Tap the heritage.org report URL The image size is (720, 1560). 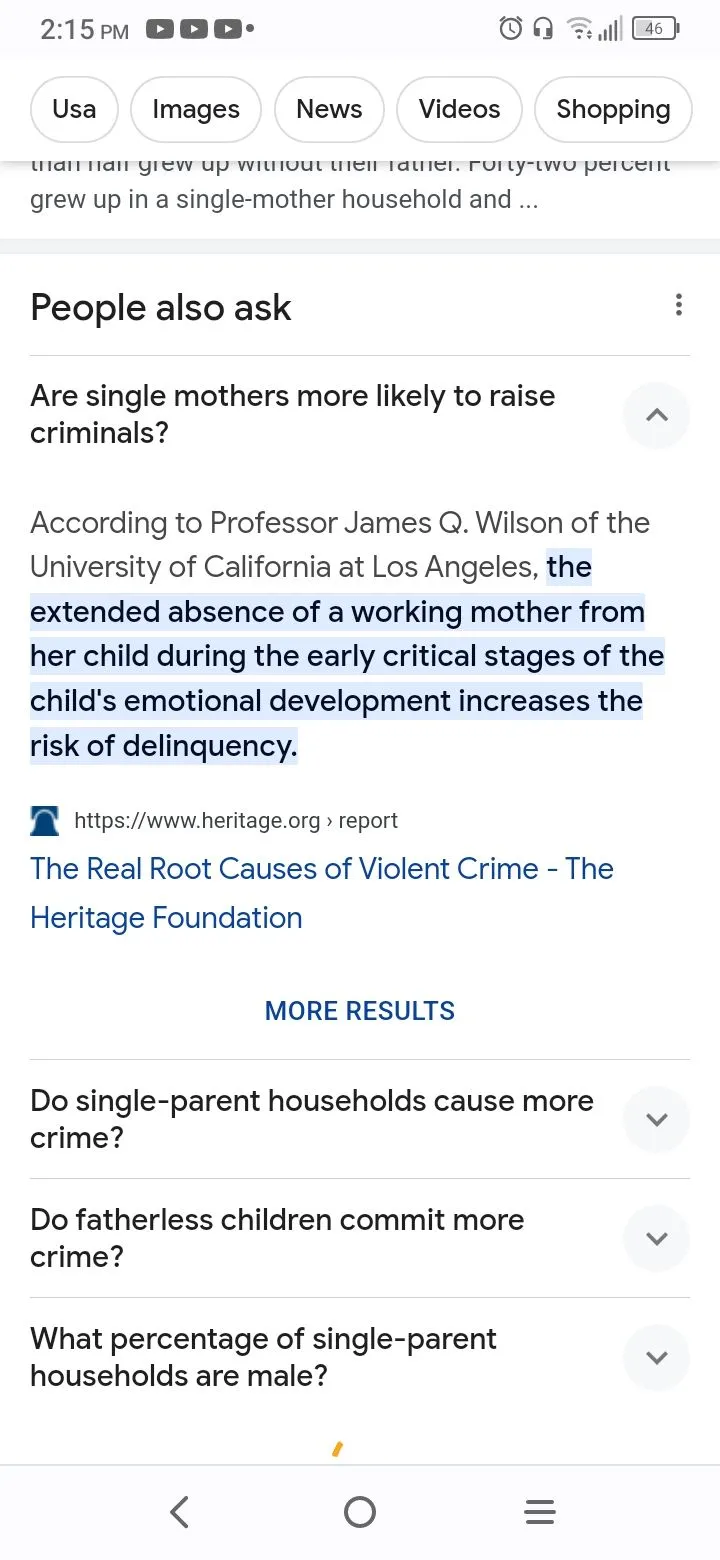[236, 821]
